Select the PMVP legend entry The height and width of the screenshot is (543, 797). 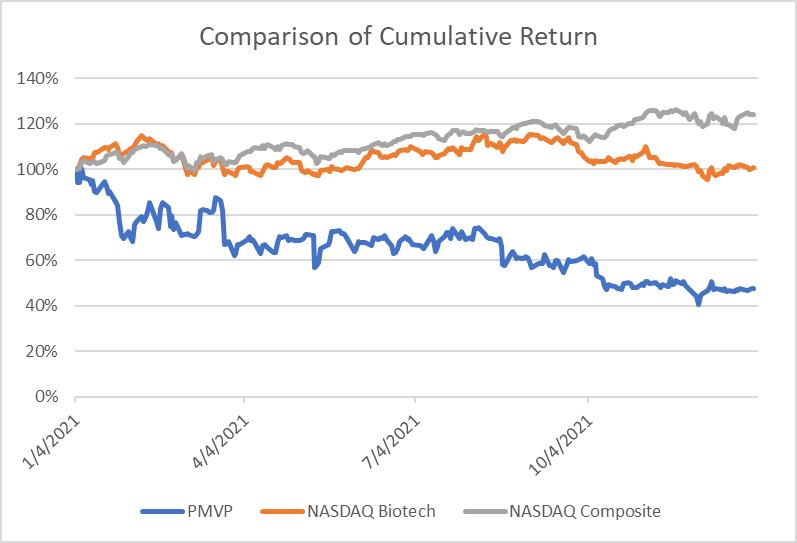(187, 511)
